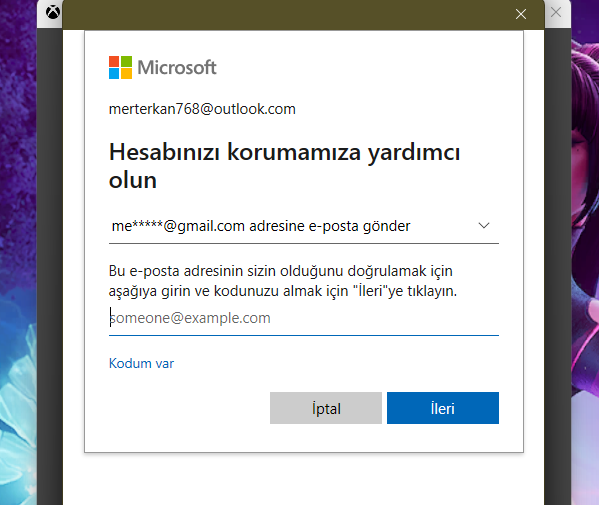The width and height of the screenshot is (599, 505).
Task: Click the 'Bu e-posta adresinin sizin olduğunu' instruction text
Action: point(283,281)
